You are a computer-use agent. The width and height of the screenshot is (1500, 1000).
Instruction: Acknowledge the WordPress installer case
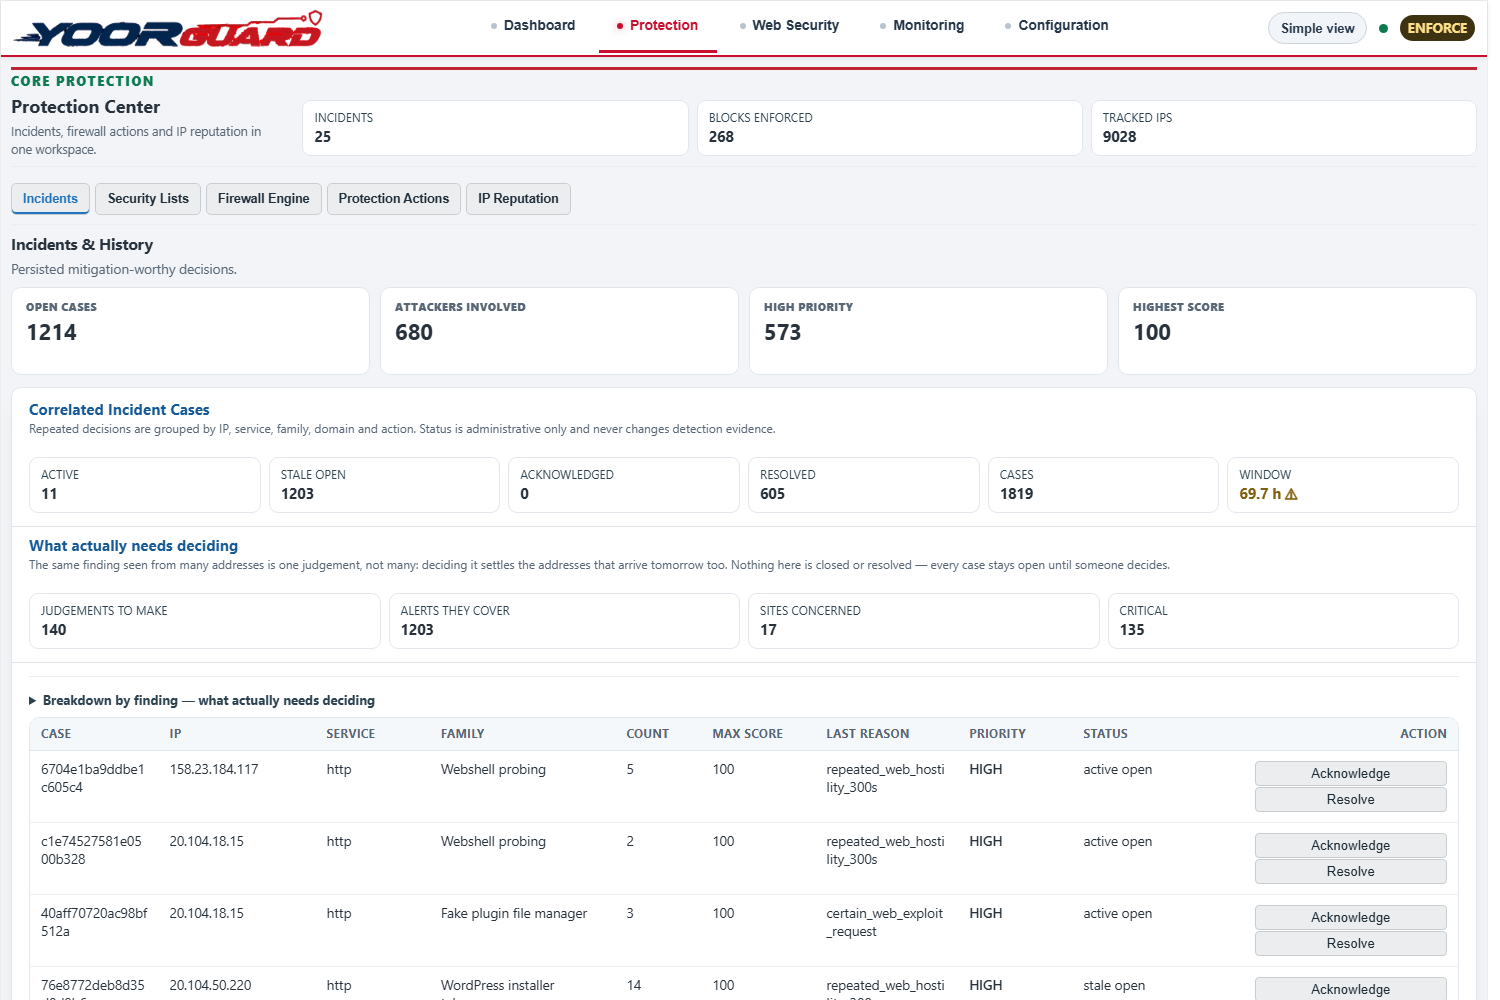(1350, 988)
